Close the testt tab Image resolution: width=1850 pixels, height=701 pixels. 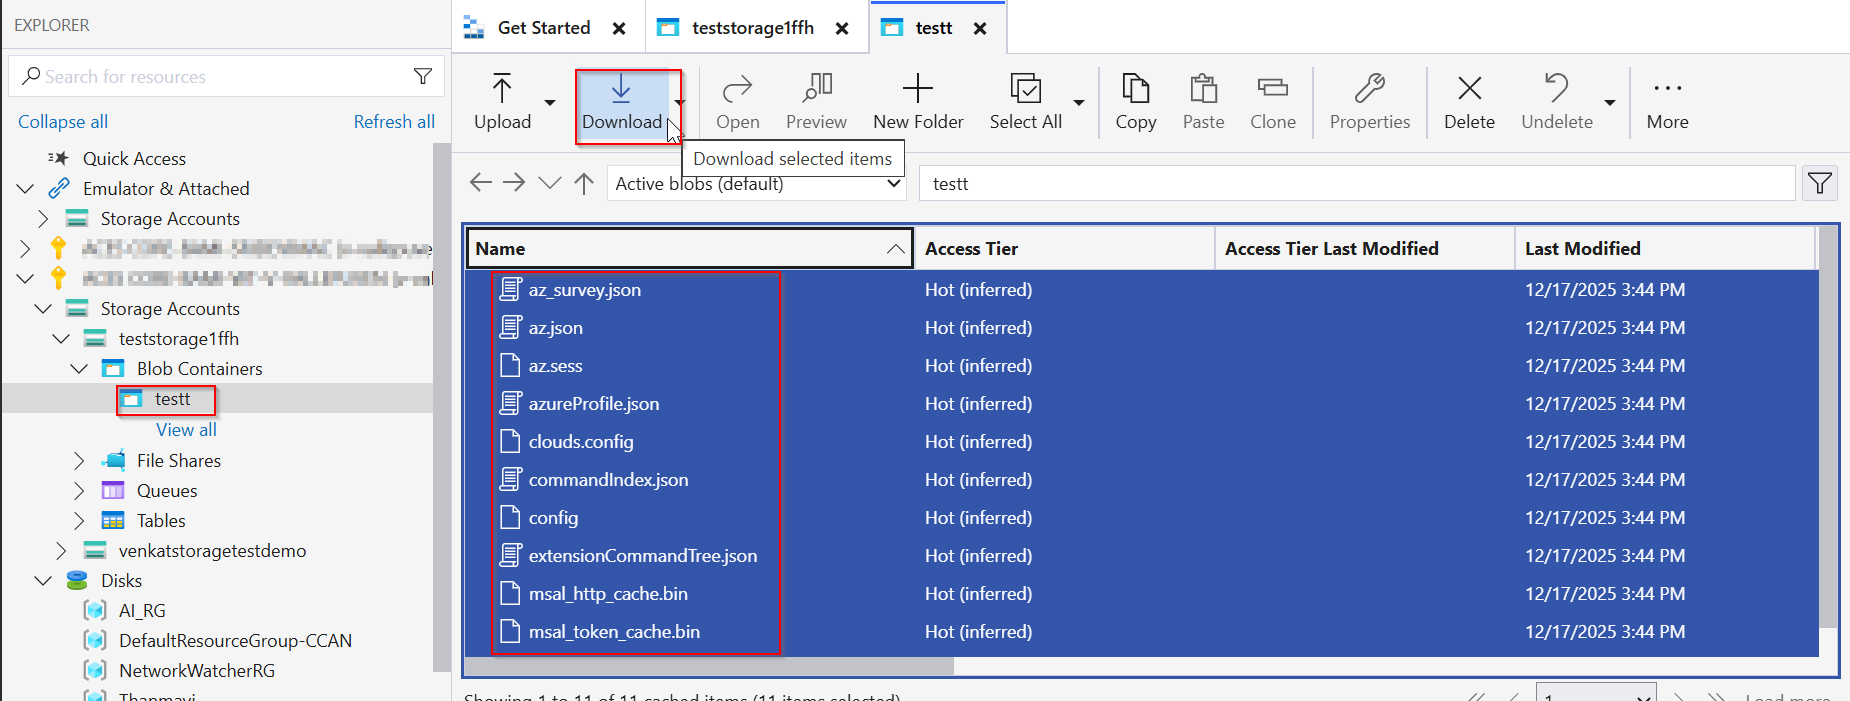980,28
